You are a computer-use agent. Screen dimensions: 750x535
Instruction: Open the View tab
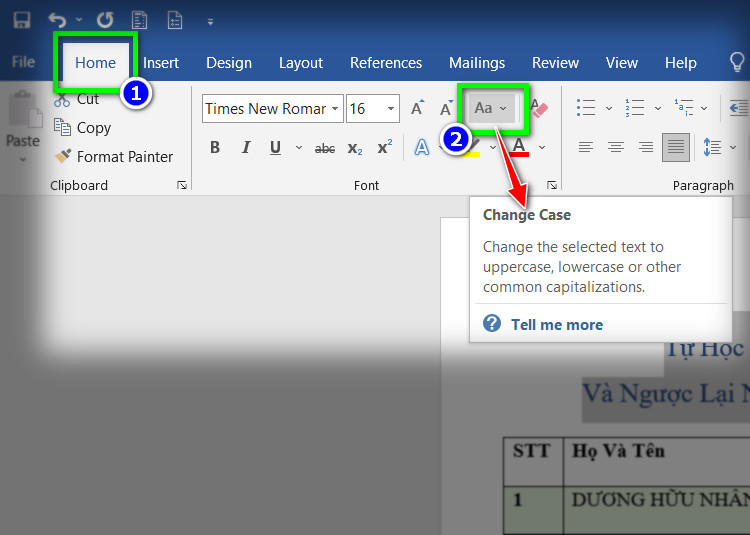621,63
